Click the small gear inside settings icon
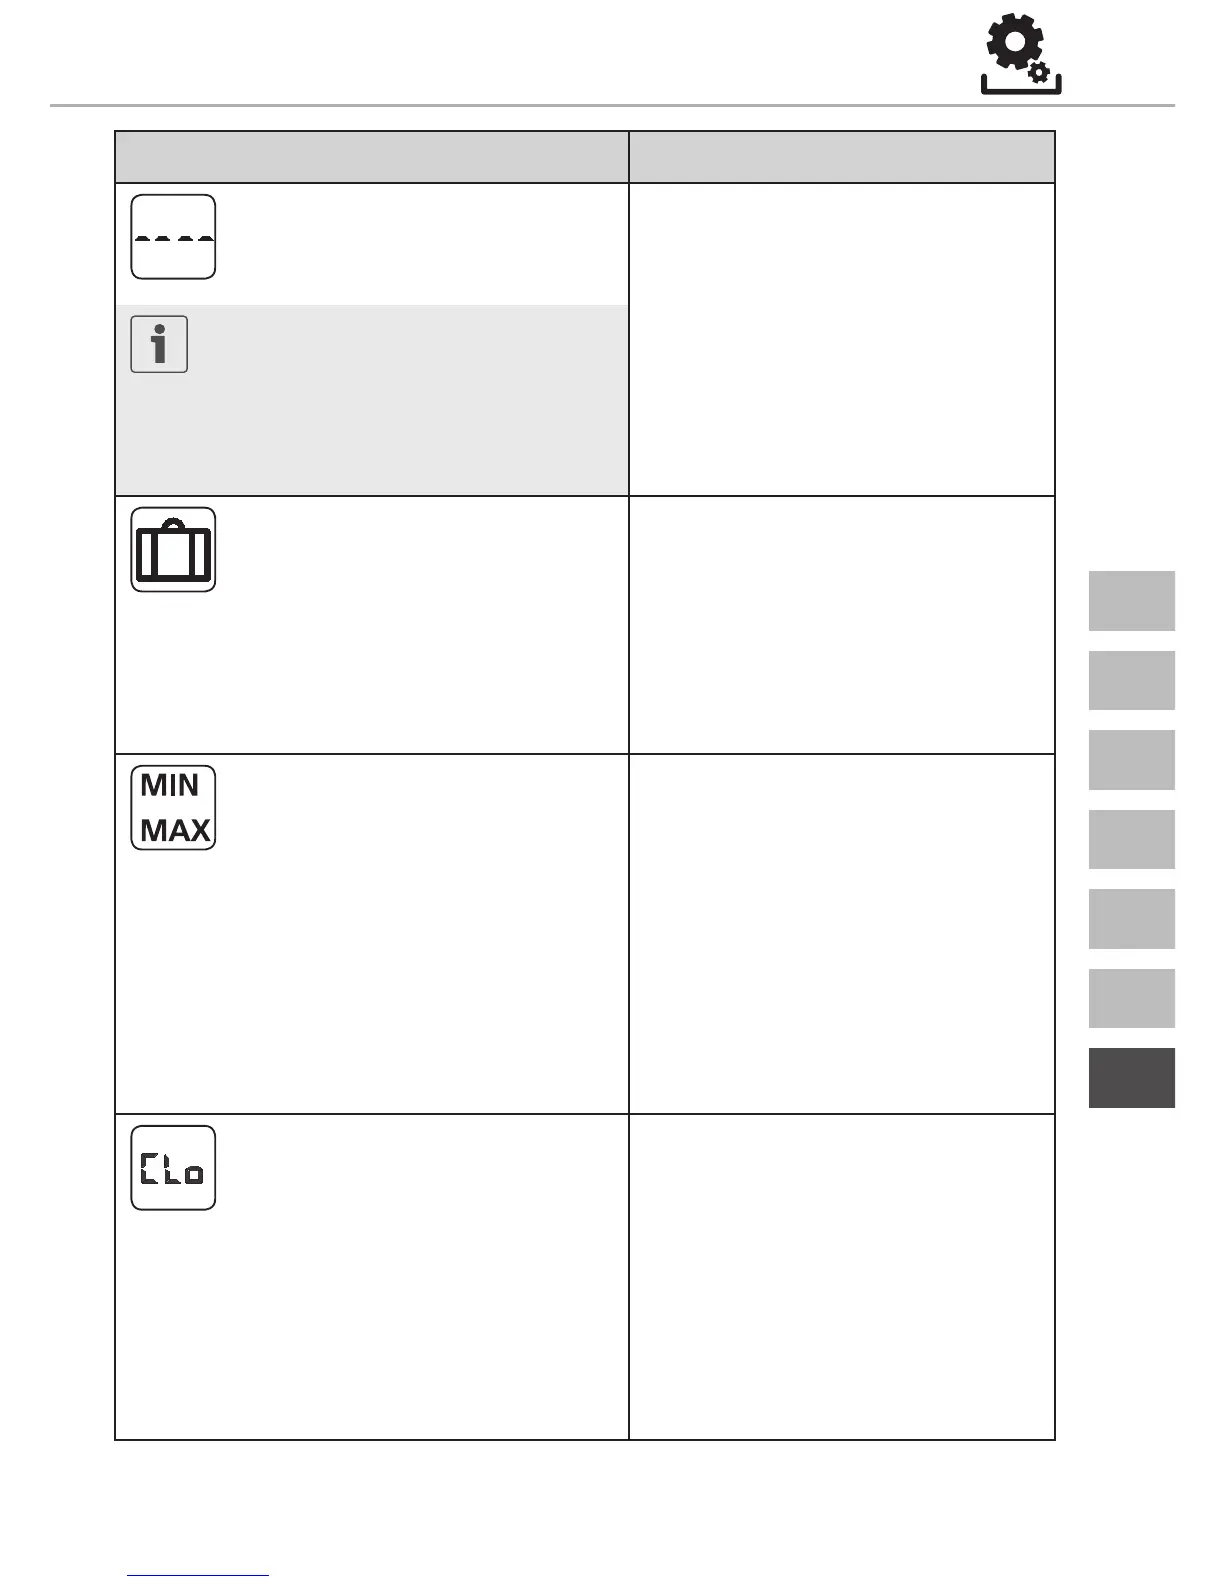This screenshot has width=1224, height=1584. [x=1040, y=72]
